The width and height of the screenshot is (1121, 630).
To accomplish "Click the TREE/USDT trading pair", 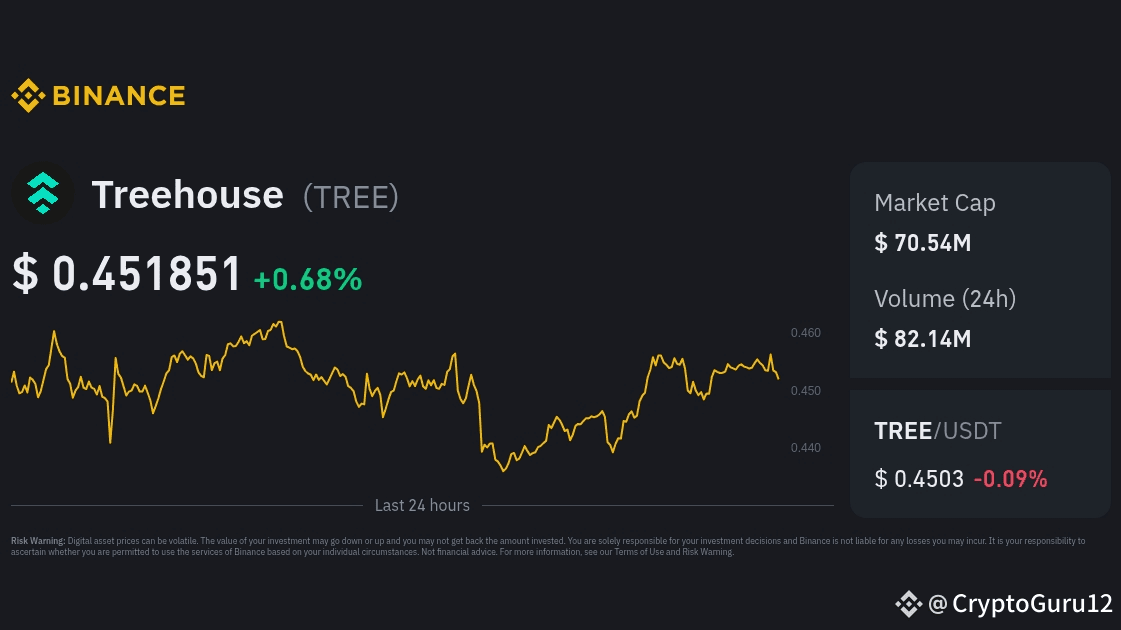I will [x=937, y=431].
